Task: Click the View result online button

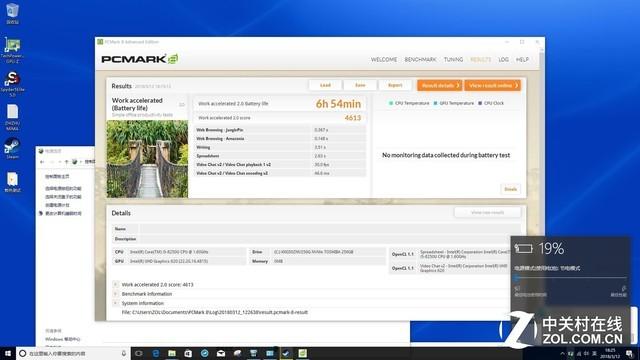Action: tap(493, 85)
